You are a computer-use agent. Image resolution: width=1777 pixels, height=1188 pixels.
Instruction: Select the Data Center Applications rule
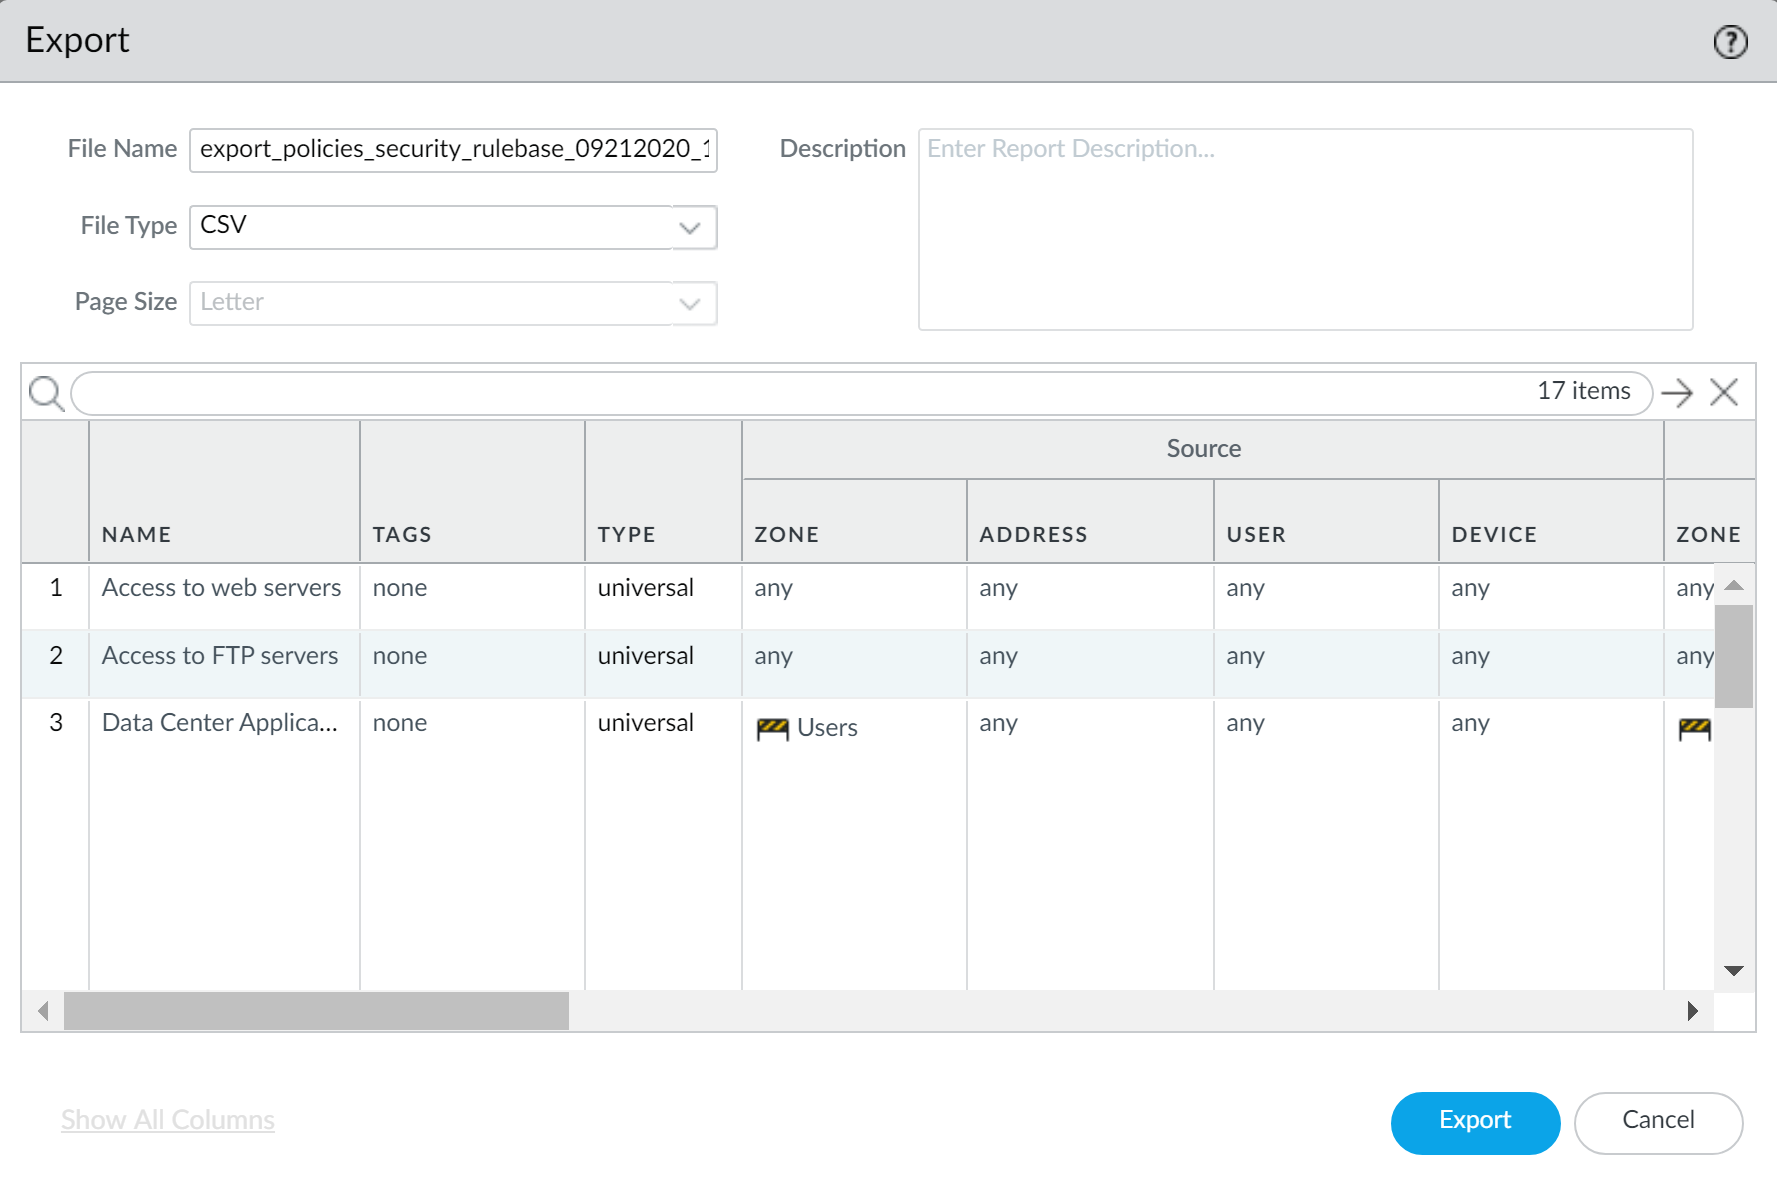click(x=219, y=722)
